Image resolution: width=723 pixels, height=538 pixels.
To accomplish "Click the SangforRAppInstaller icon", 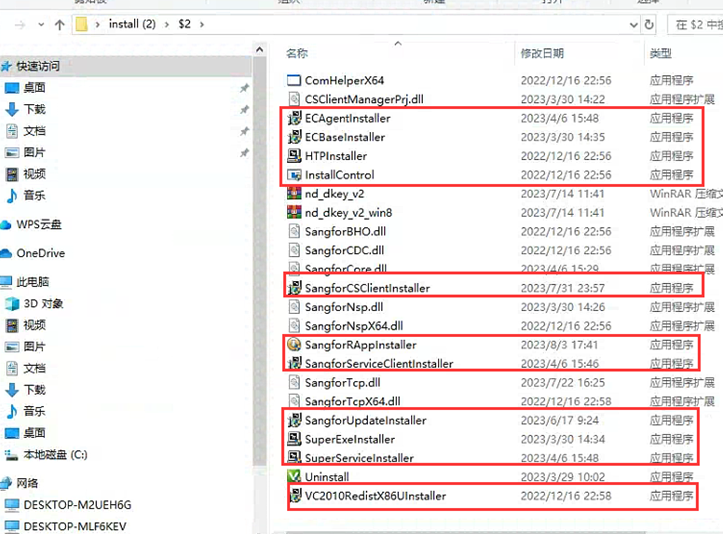I will [x=294, y=345].
